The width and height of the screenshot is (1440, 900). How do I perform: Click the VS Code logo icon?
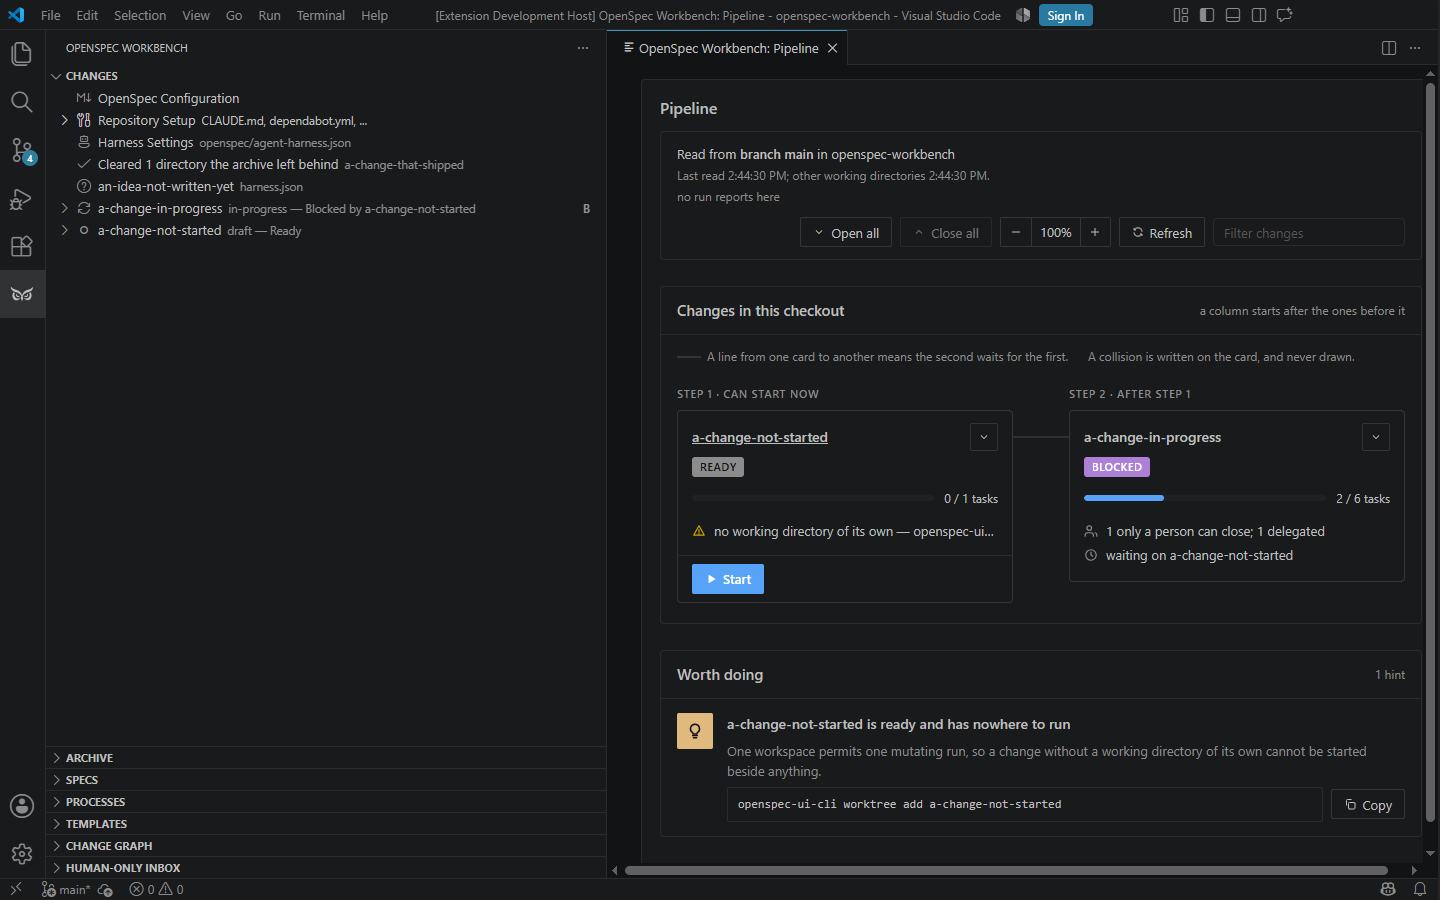pos(16,15)
